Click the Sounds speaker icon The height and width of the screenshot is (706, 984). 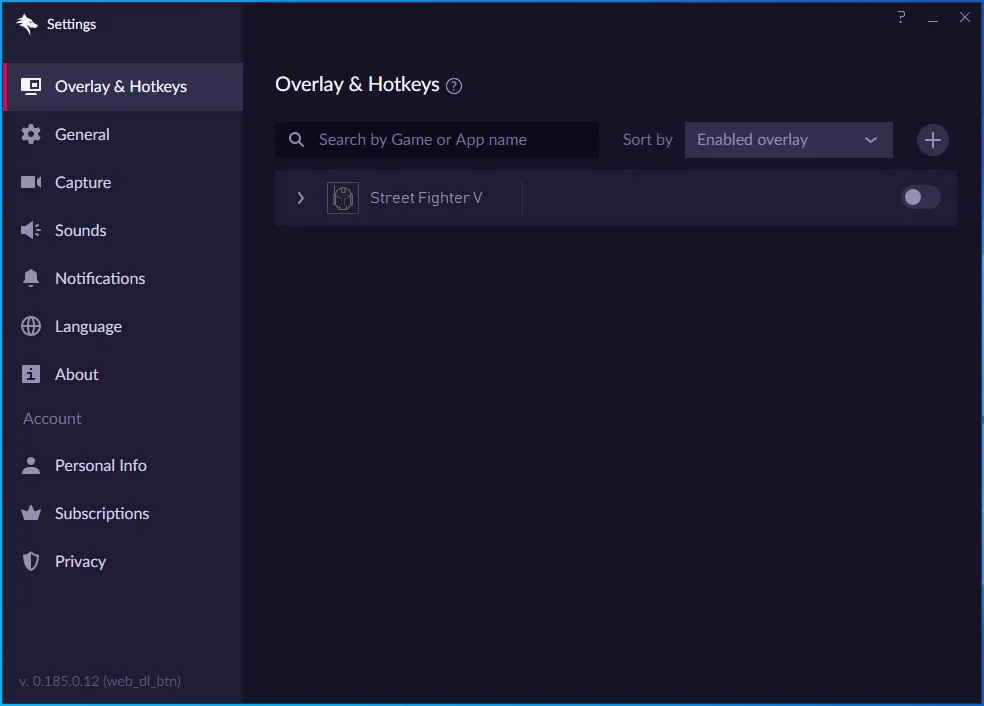[31, 230]
